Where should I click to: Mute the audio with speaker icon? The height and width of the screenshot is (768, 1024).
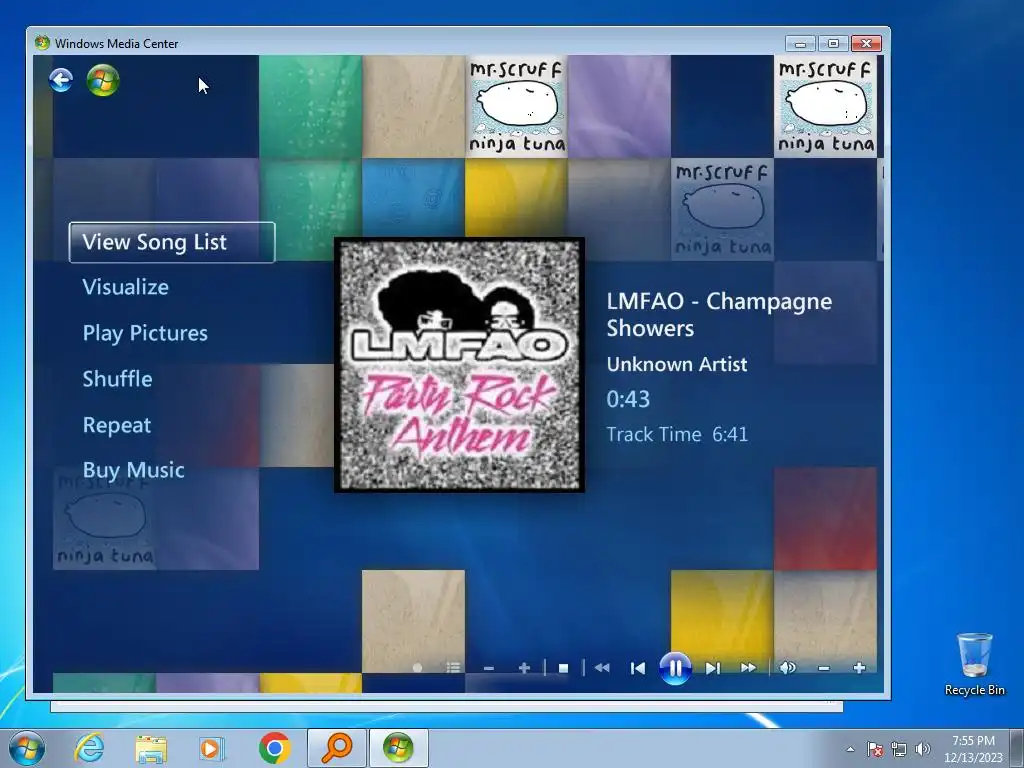788,667
